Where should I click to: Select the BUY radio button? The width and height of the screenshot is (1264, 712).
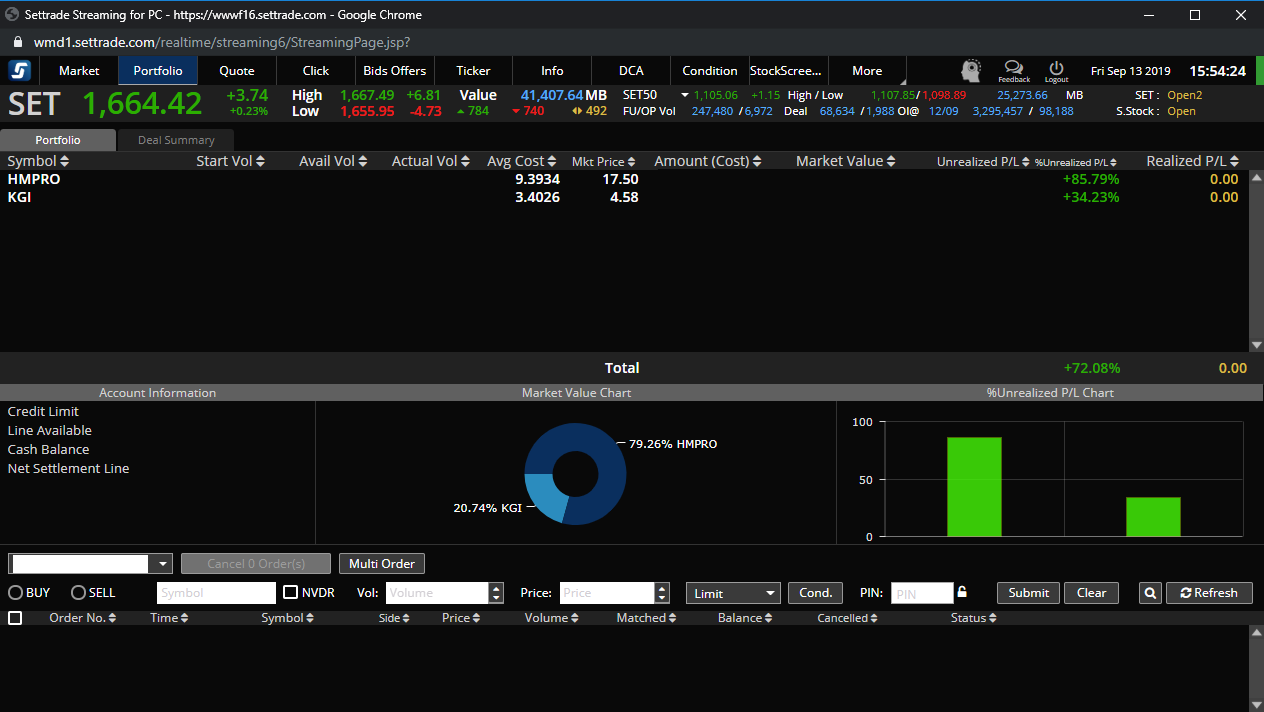coord(16,593)
